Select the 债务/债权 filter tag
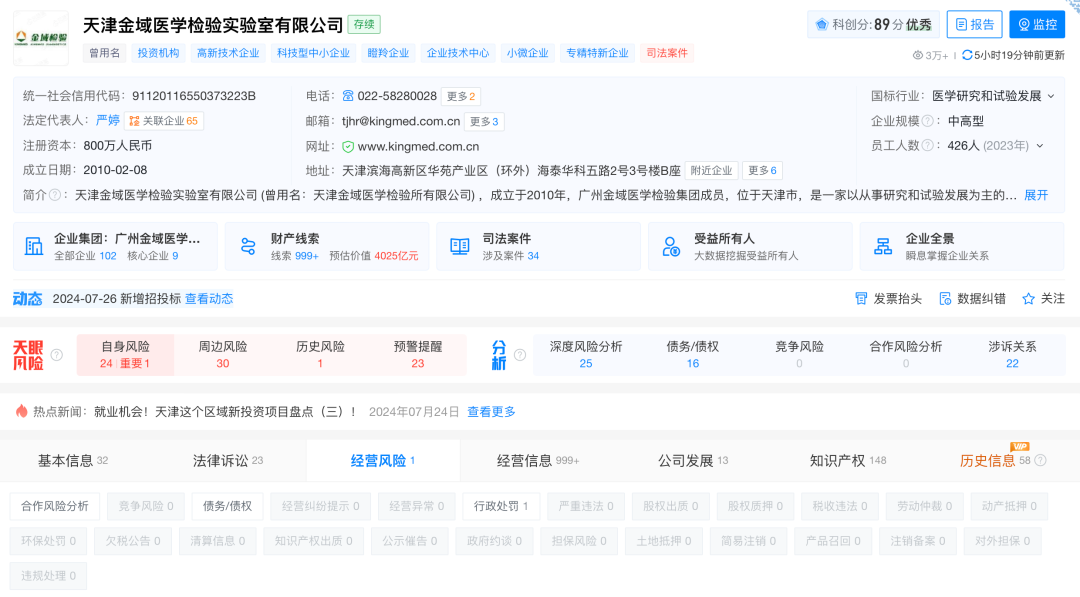The width and height of the screenshot is (1080, 597). click(x=228, y=507)
